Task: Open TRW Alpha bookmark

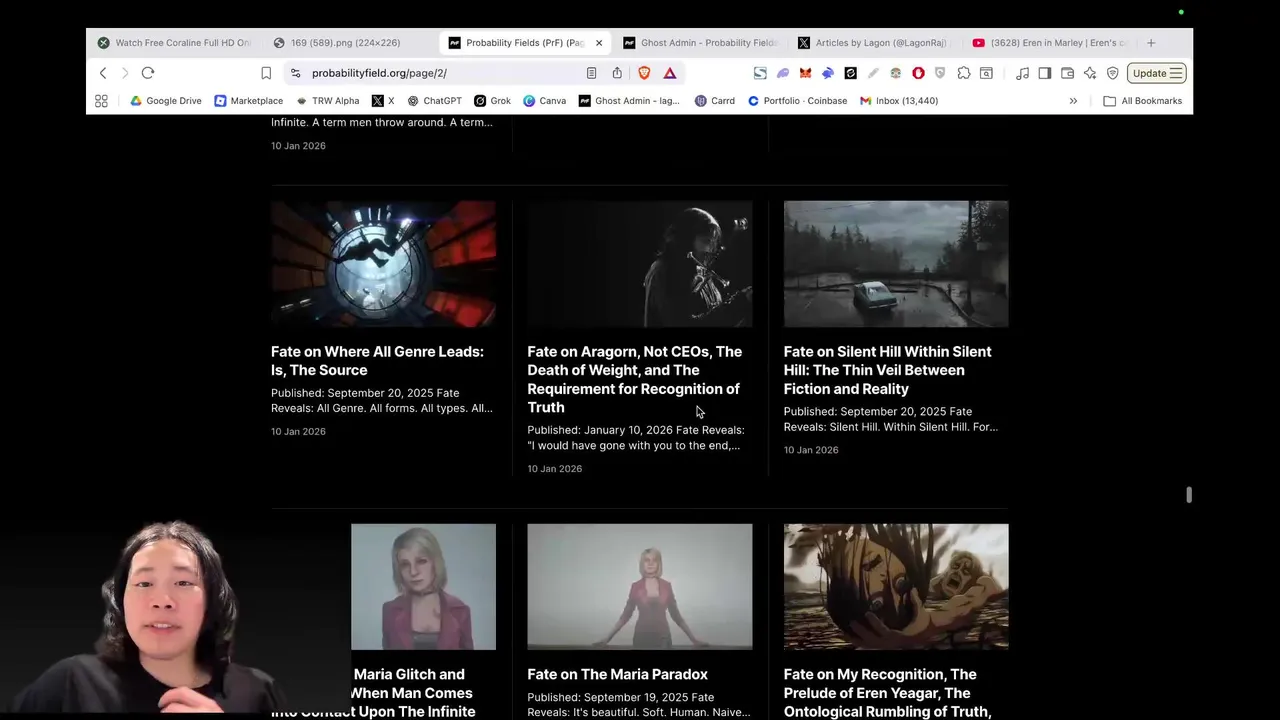Action: click(327, 101)
